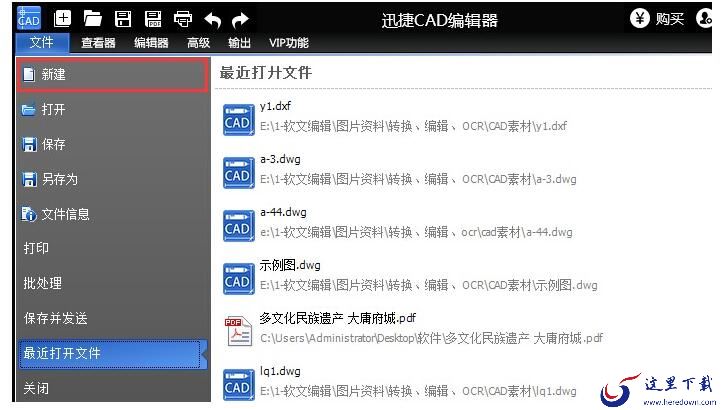Switch to the 输出 tab
This screenshot has height=410, width=726.
239,43
